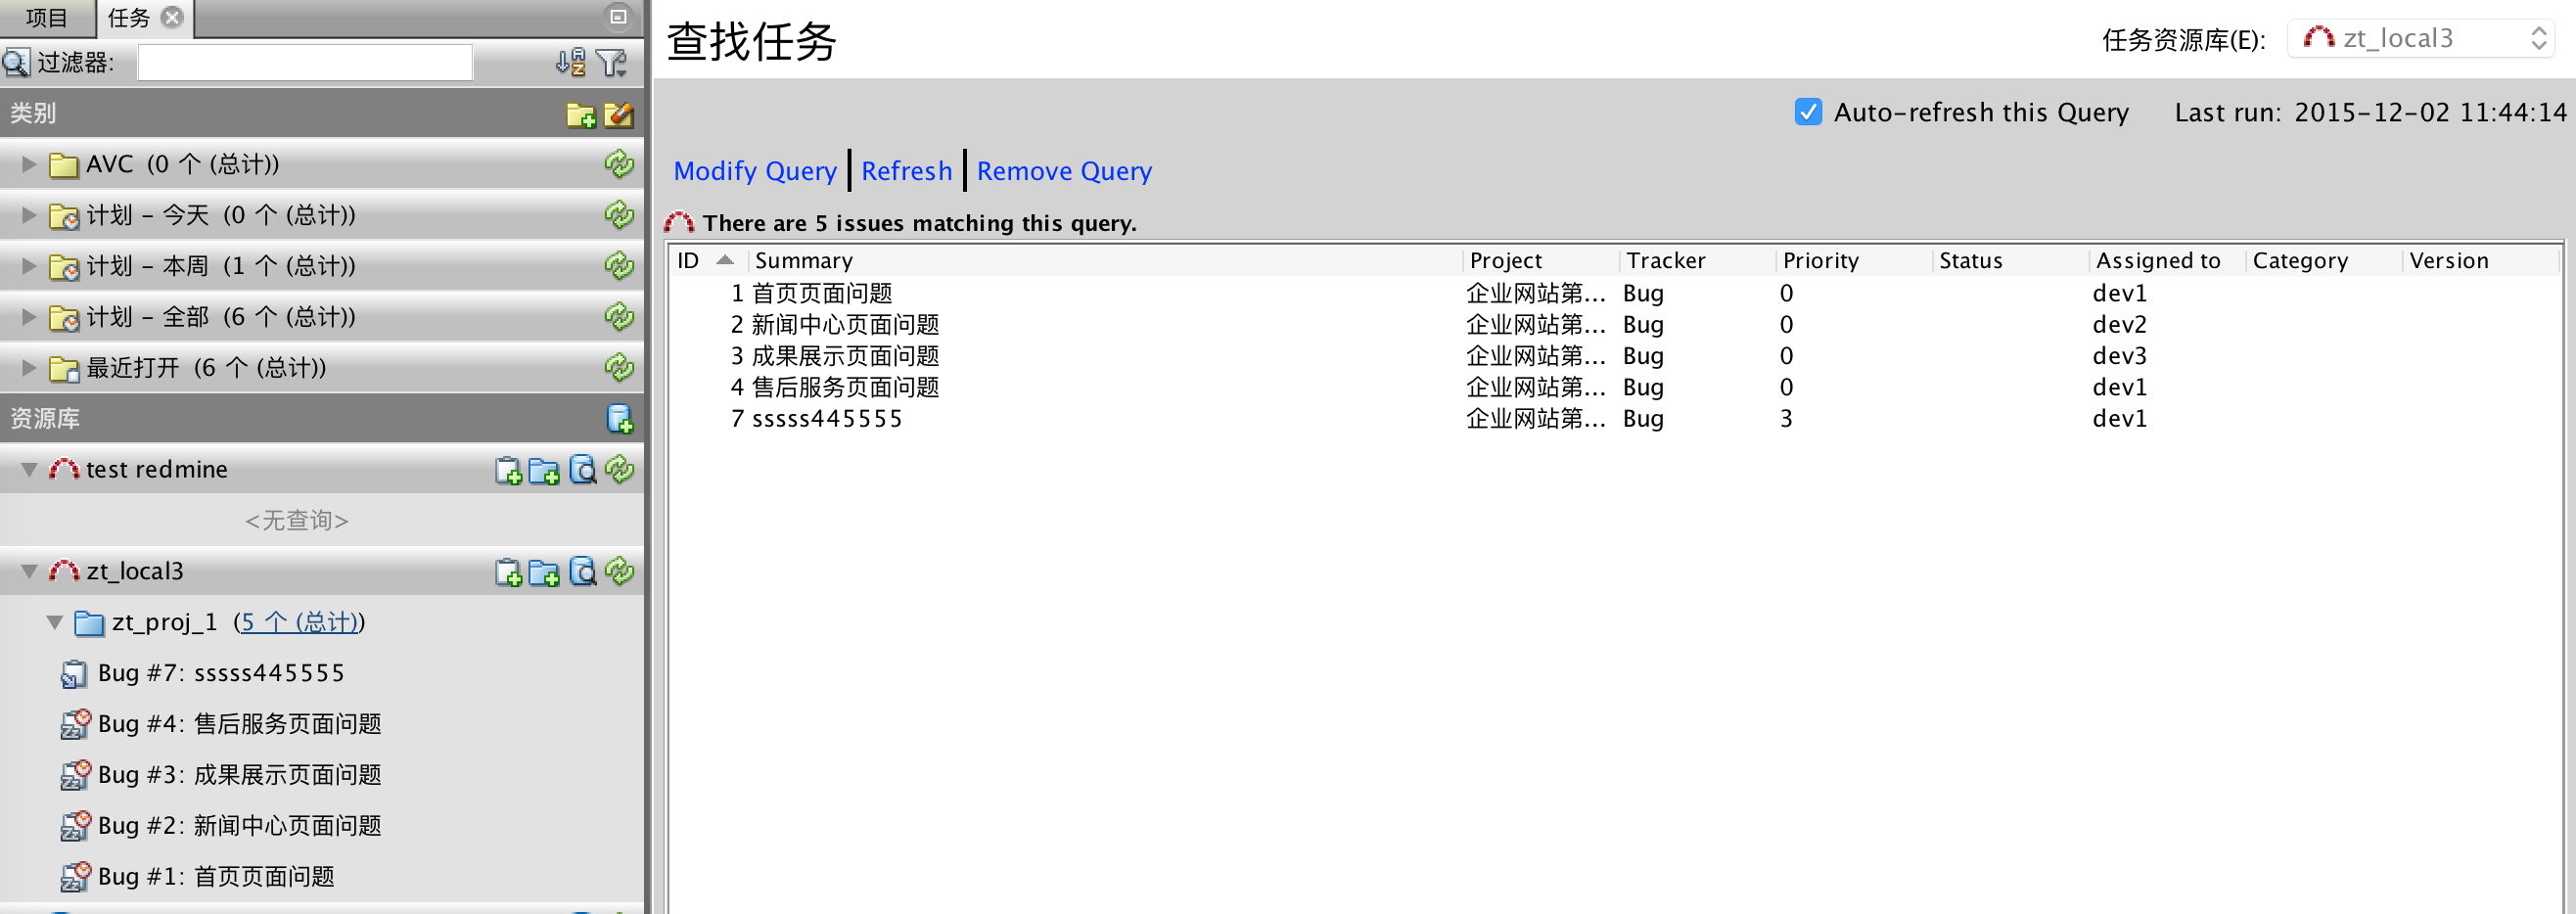
Task: Click in the 过滤器 filter text field
Action: click(305, 63)
